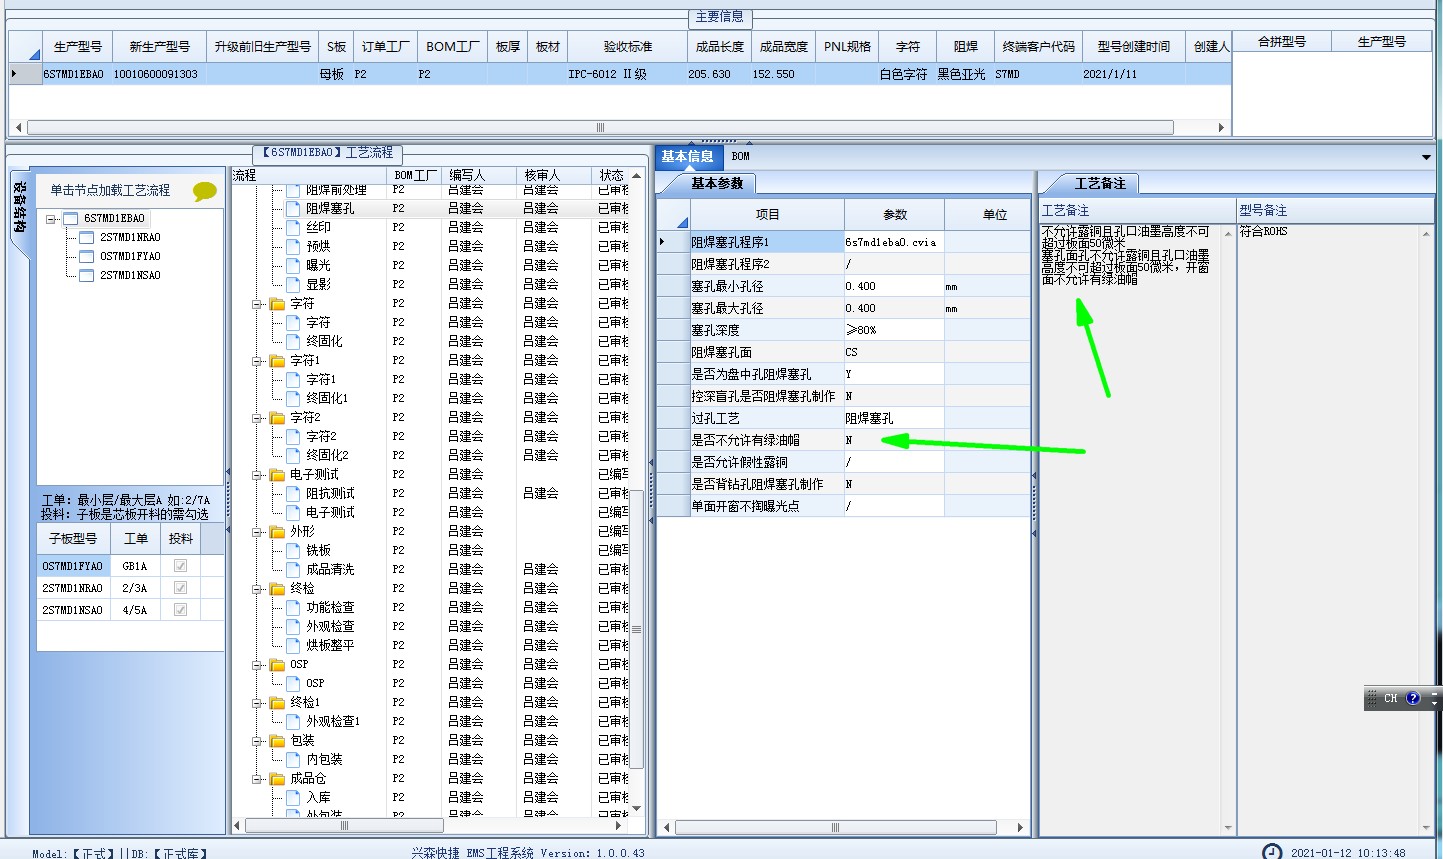Select the 基本参数 tab
Screen dimensions: 1443x859
coord(716,183)
